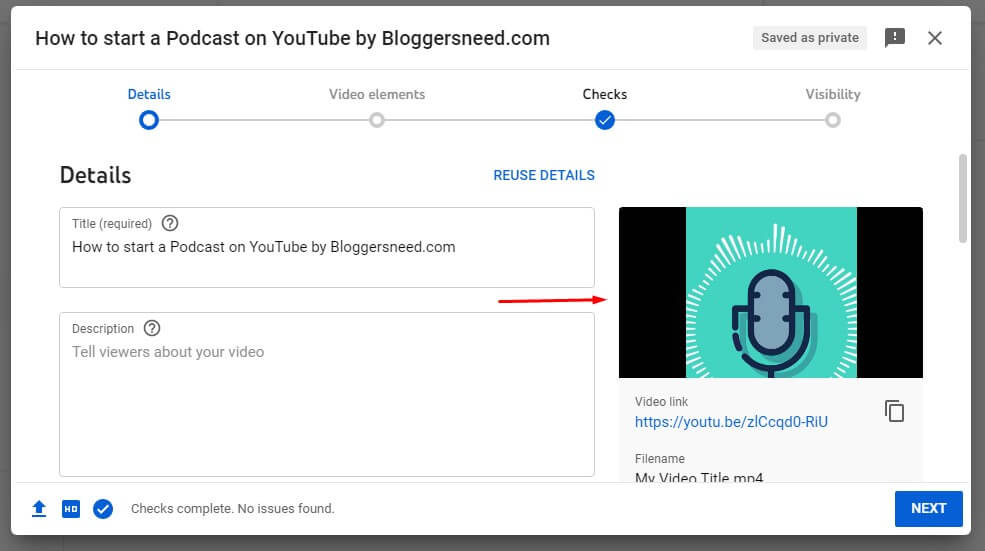This screenshot has width=985, height=551.
Task: Click into the Description text field
Action: tap(327, 394)
